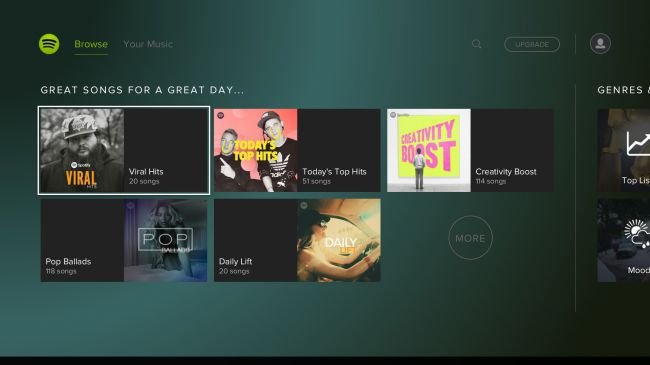The image size is (650, 365).
Task: Select the 'Creativity Boost' title text
Action: point(506,172)
